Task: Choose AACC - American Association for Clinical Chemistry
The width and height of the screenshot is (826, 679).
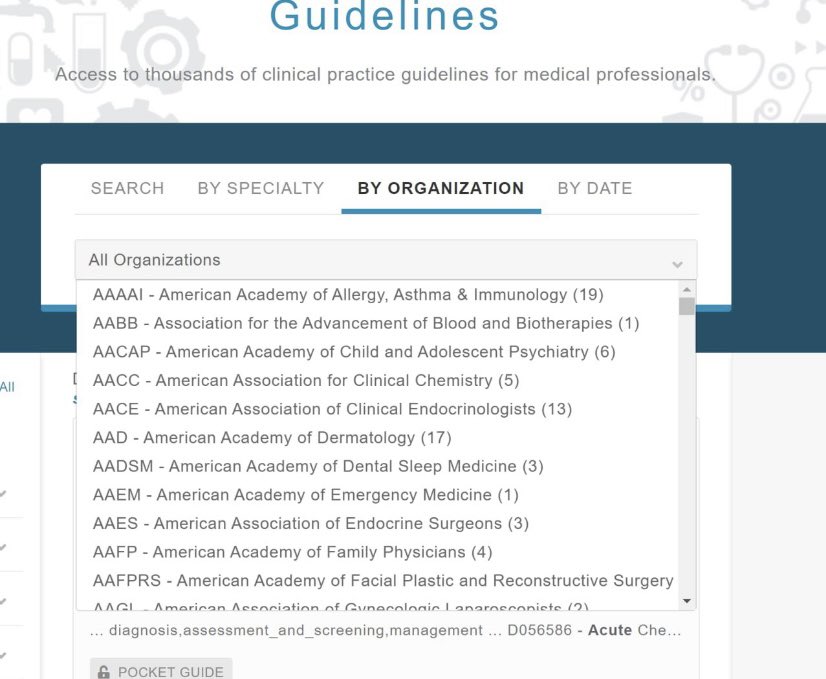Action: point(378,380)
